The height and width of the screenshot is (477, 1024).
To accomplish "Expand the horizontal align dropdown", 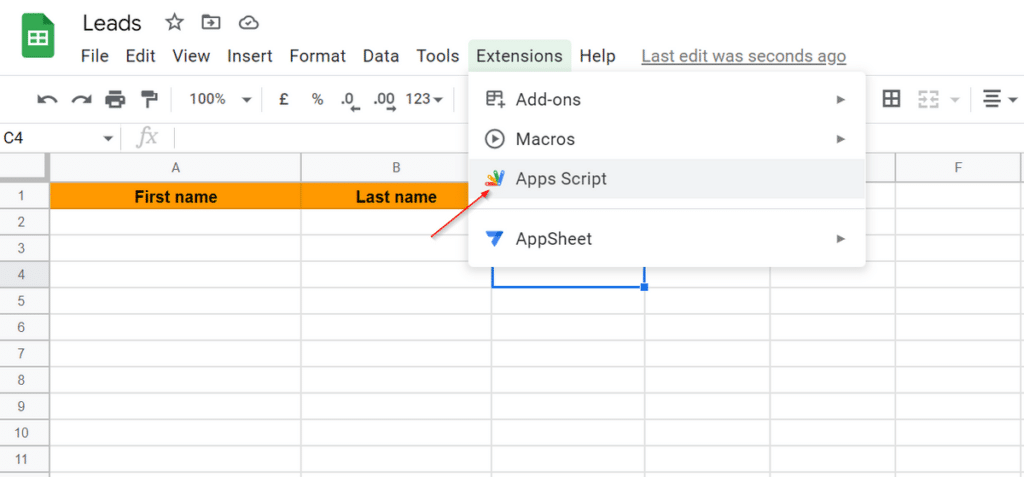I will (999, 99).
